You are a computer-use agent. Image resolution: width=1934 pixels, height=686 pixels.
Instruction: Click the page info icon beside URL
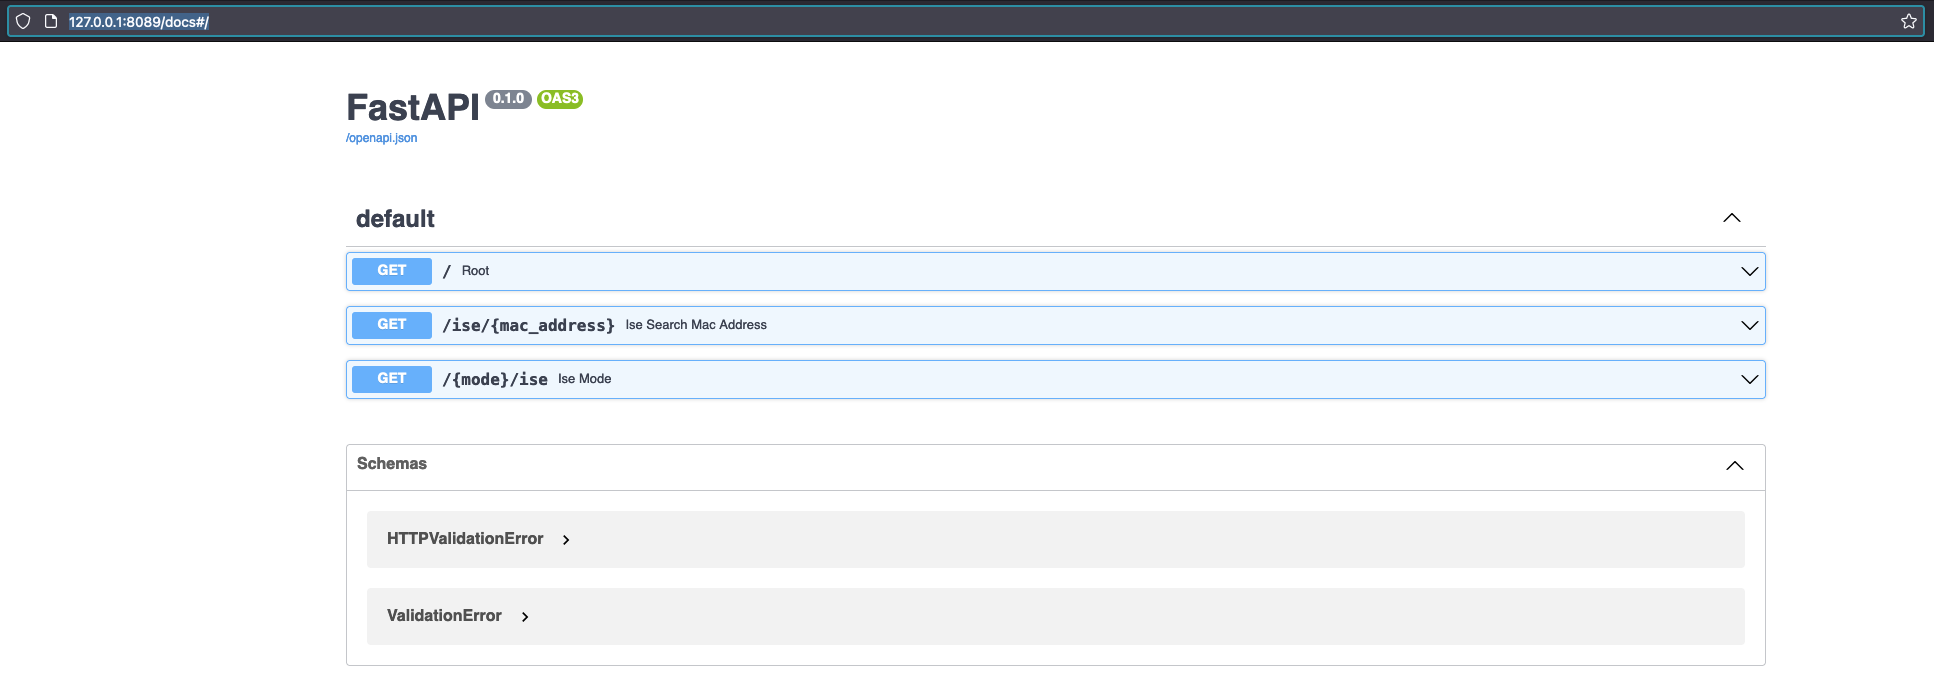coord(51,21)
